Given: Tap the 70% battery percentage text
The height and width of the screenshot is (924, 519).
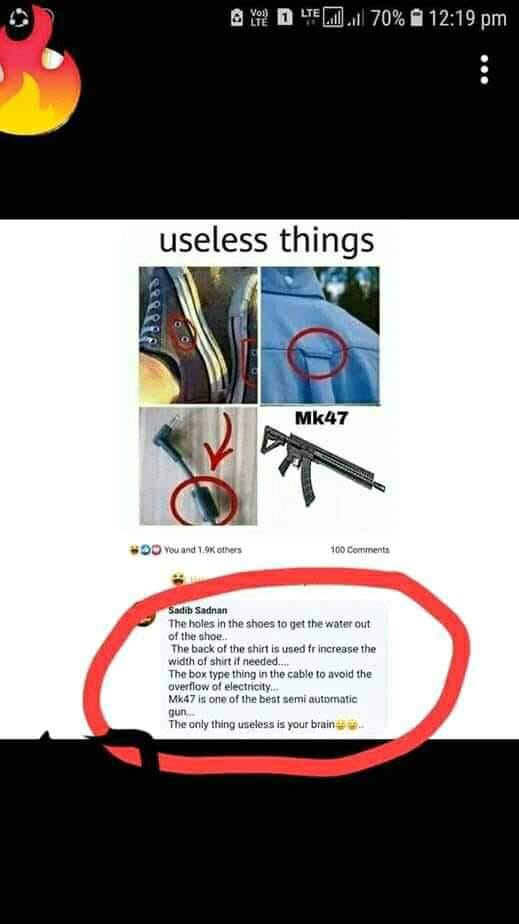Looking at the screenshot, I should 388,19.
